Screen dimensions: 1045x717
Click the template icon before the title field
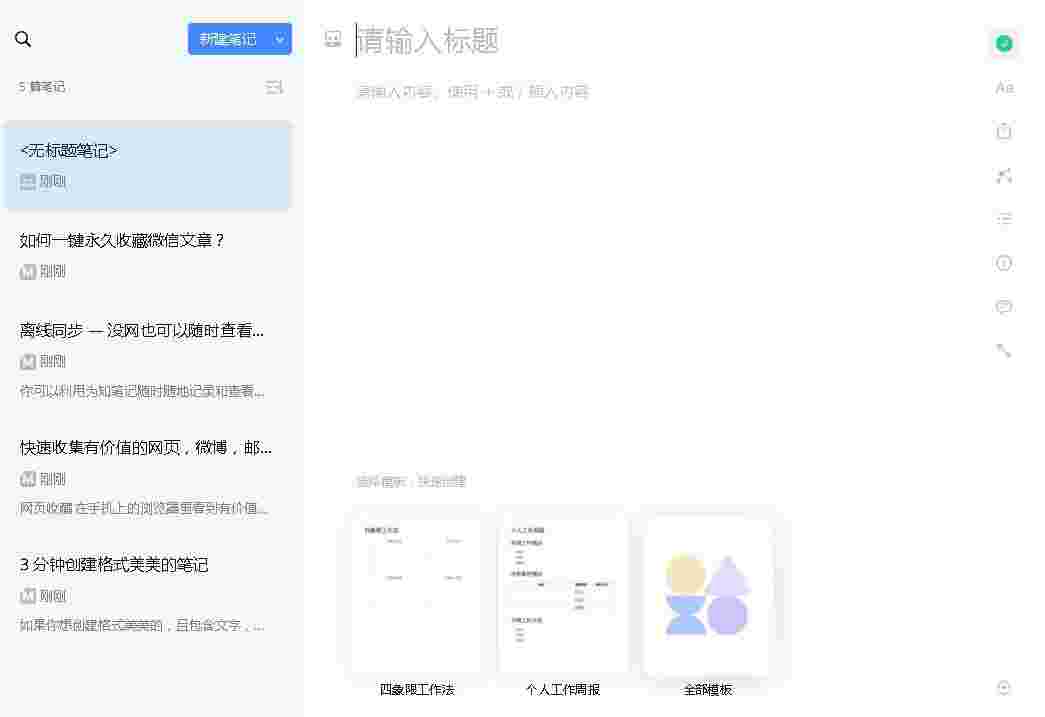point(333,39)
